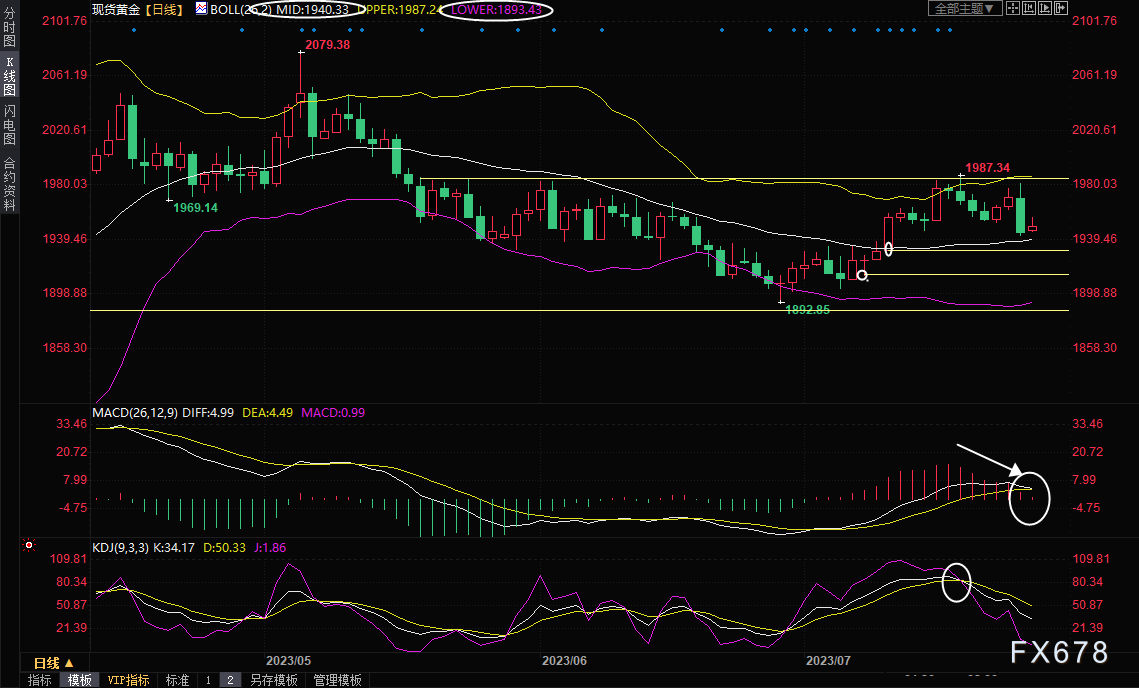
Task: Open the 合约资料 contract info panel
Action: (9, 184)
